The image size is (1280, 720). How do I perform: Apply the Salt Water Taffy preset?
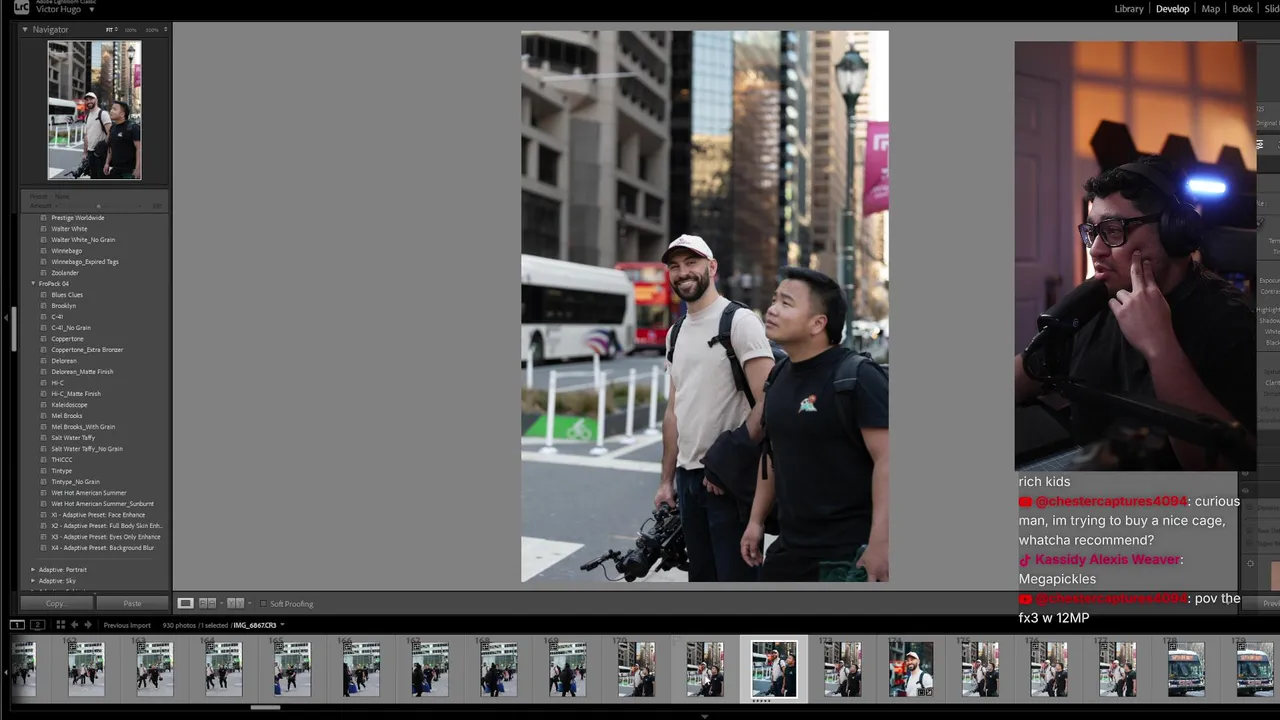point(73,438)
